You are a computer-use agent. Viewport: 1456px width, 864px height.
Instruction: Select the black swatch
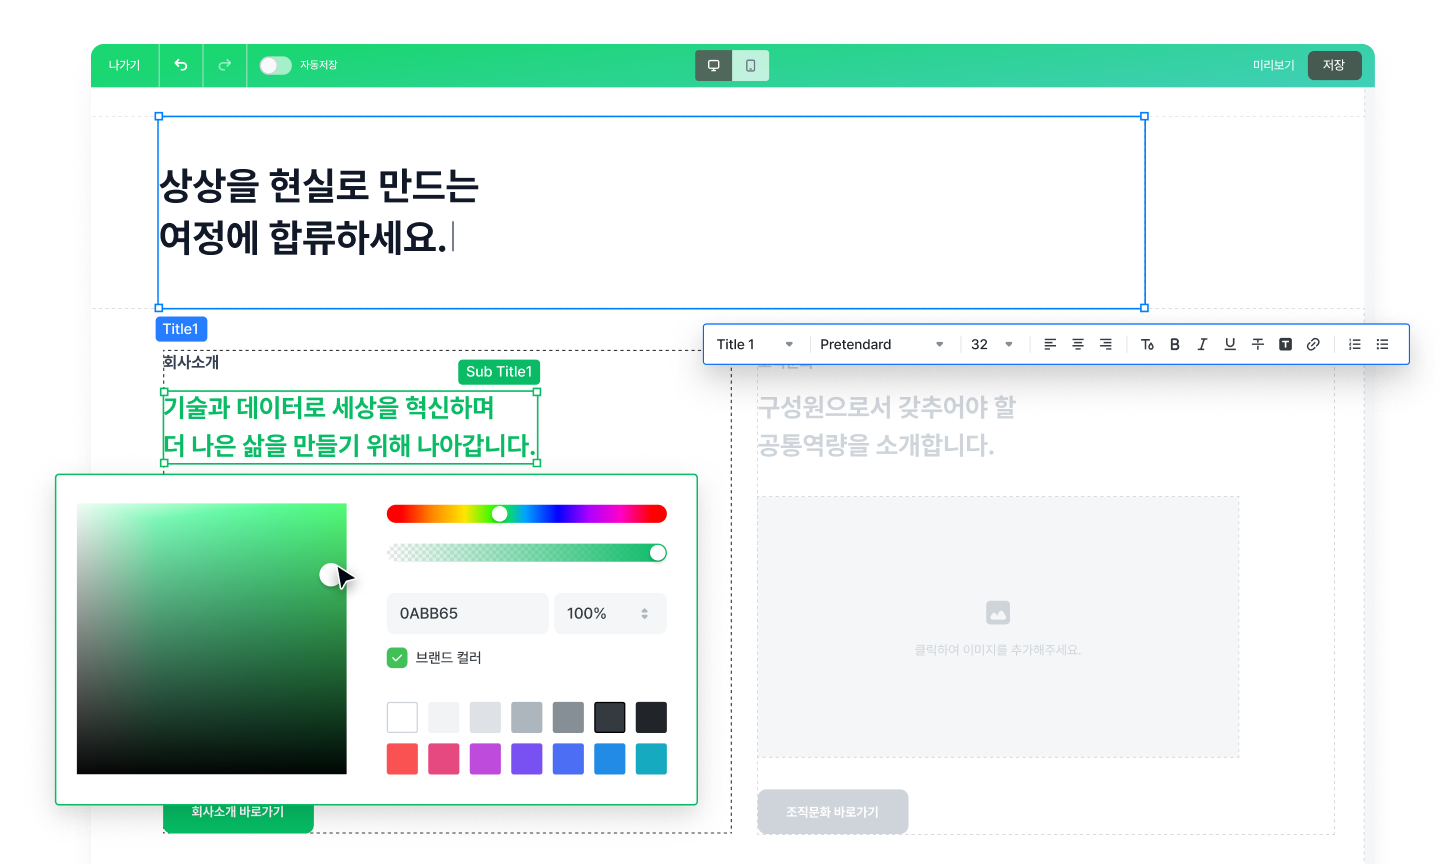651,717
